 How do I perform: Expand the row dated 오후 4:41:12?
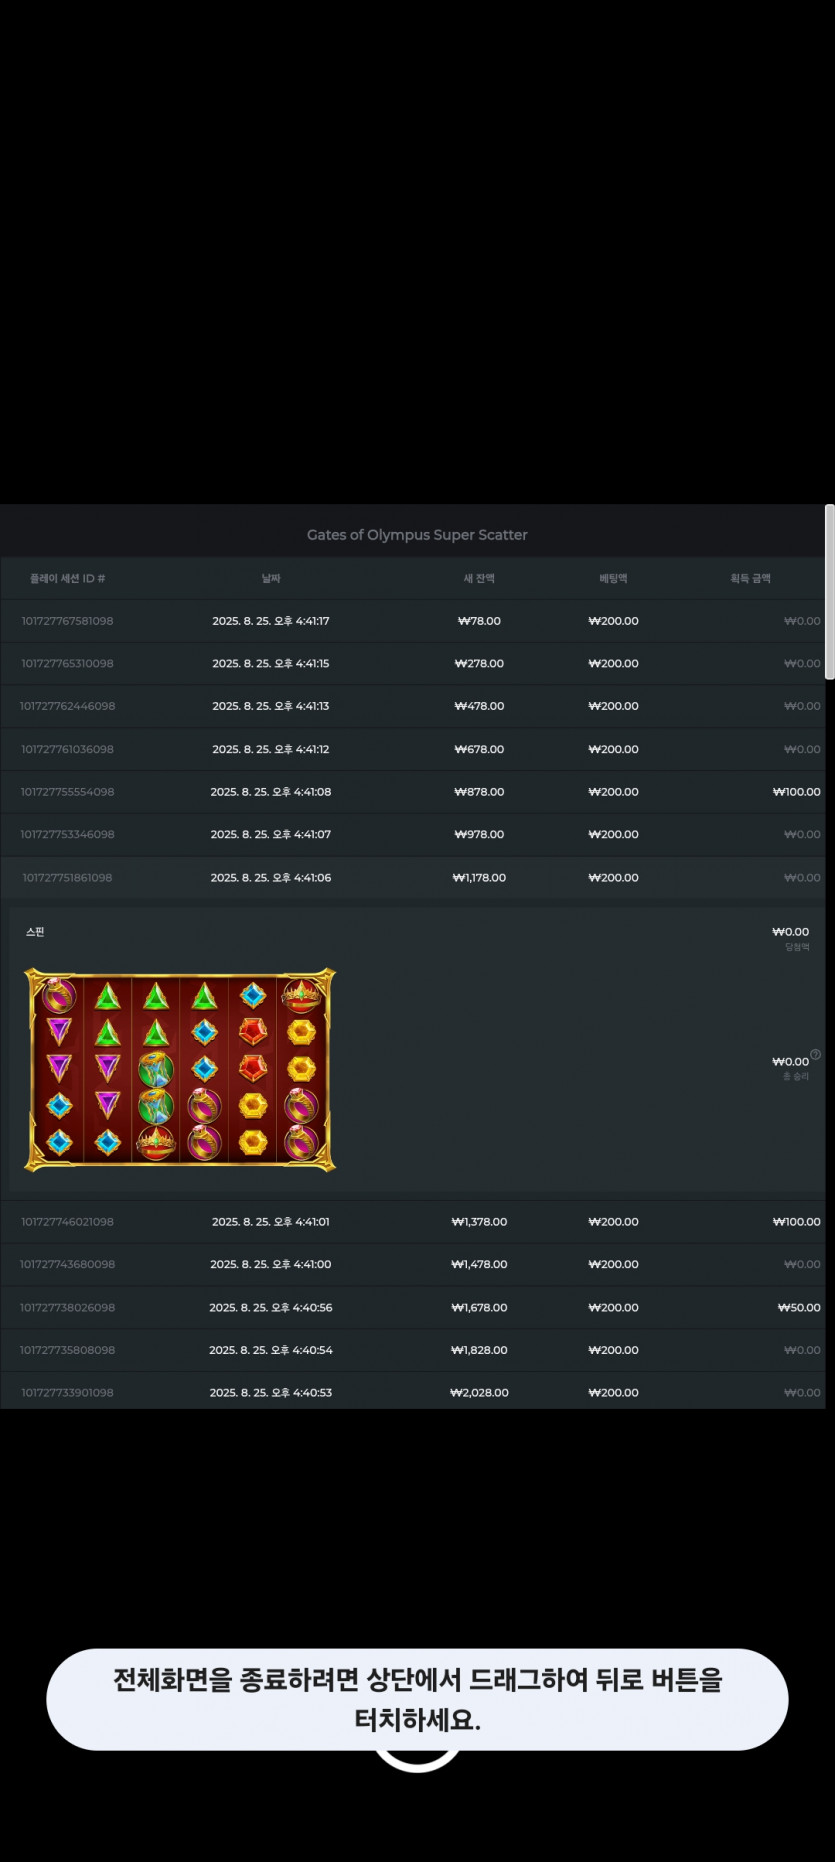pos(413,749)
